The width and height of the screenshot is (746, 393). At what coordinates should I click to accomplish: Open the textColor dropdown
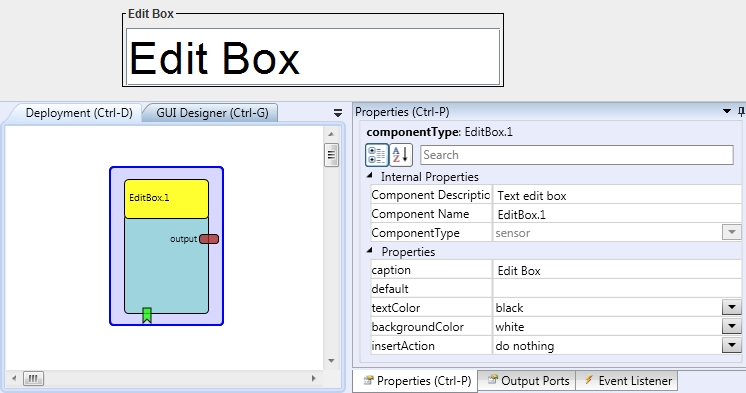[x=732, y=307]
